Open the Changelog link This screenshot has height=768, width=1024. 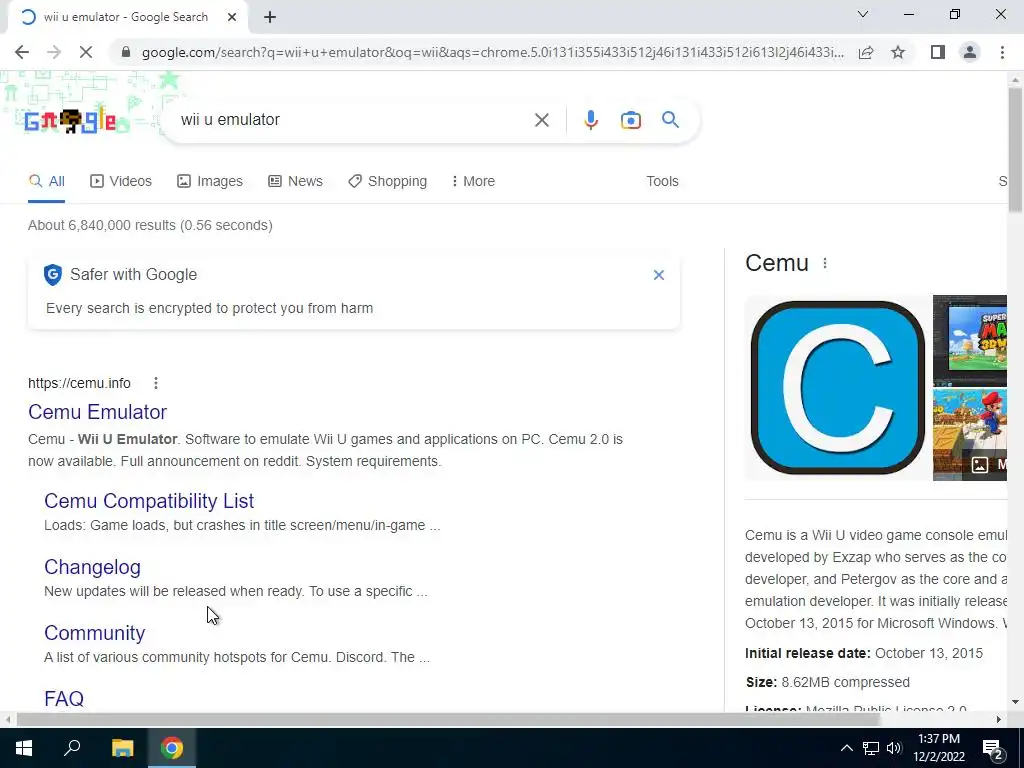click(x=92, y=567)
